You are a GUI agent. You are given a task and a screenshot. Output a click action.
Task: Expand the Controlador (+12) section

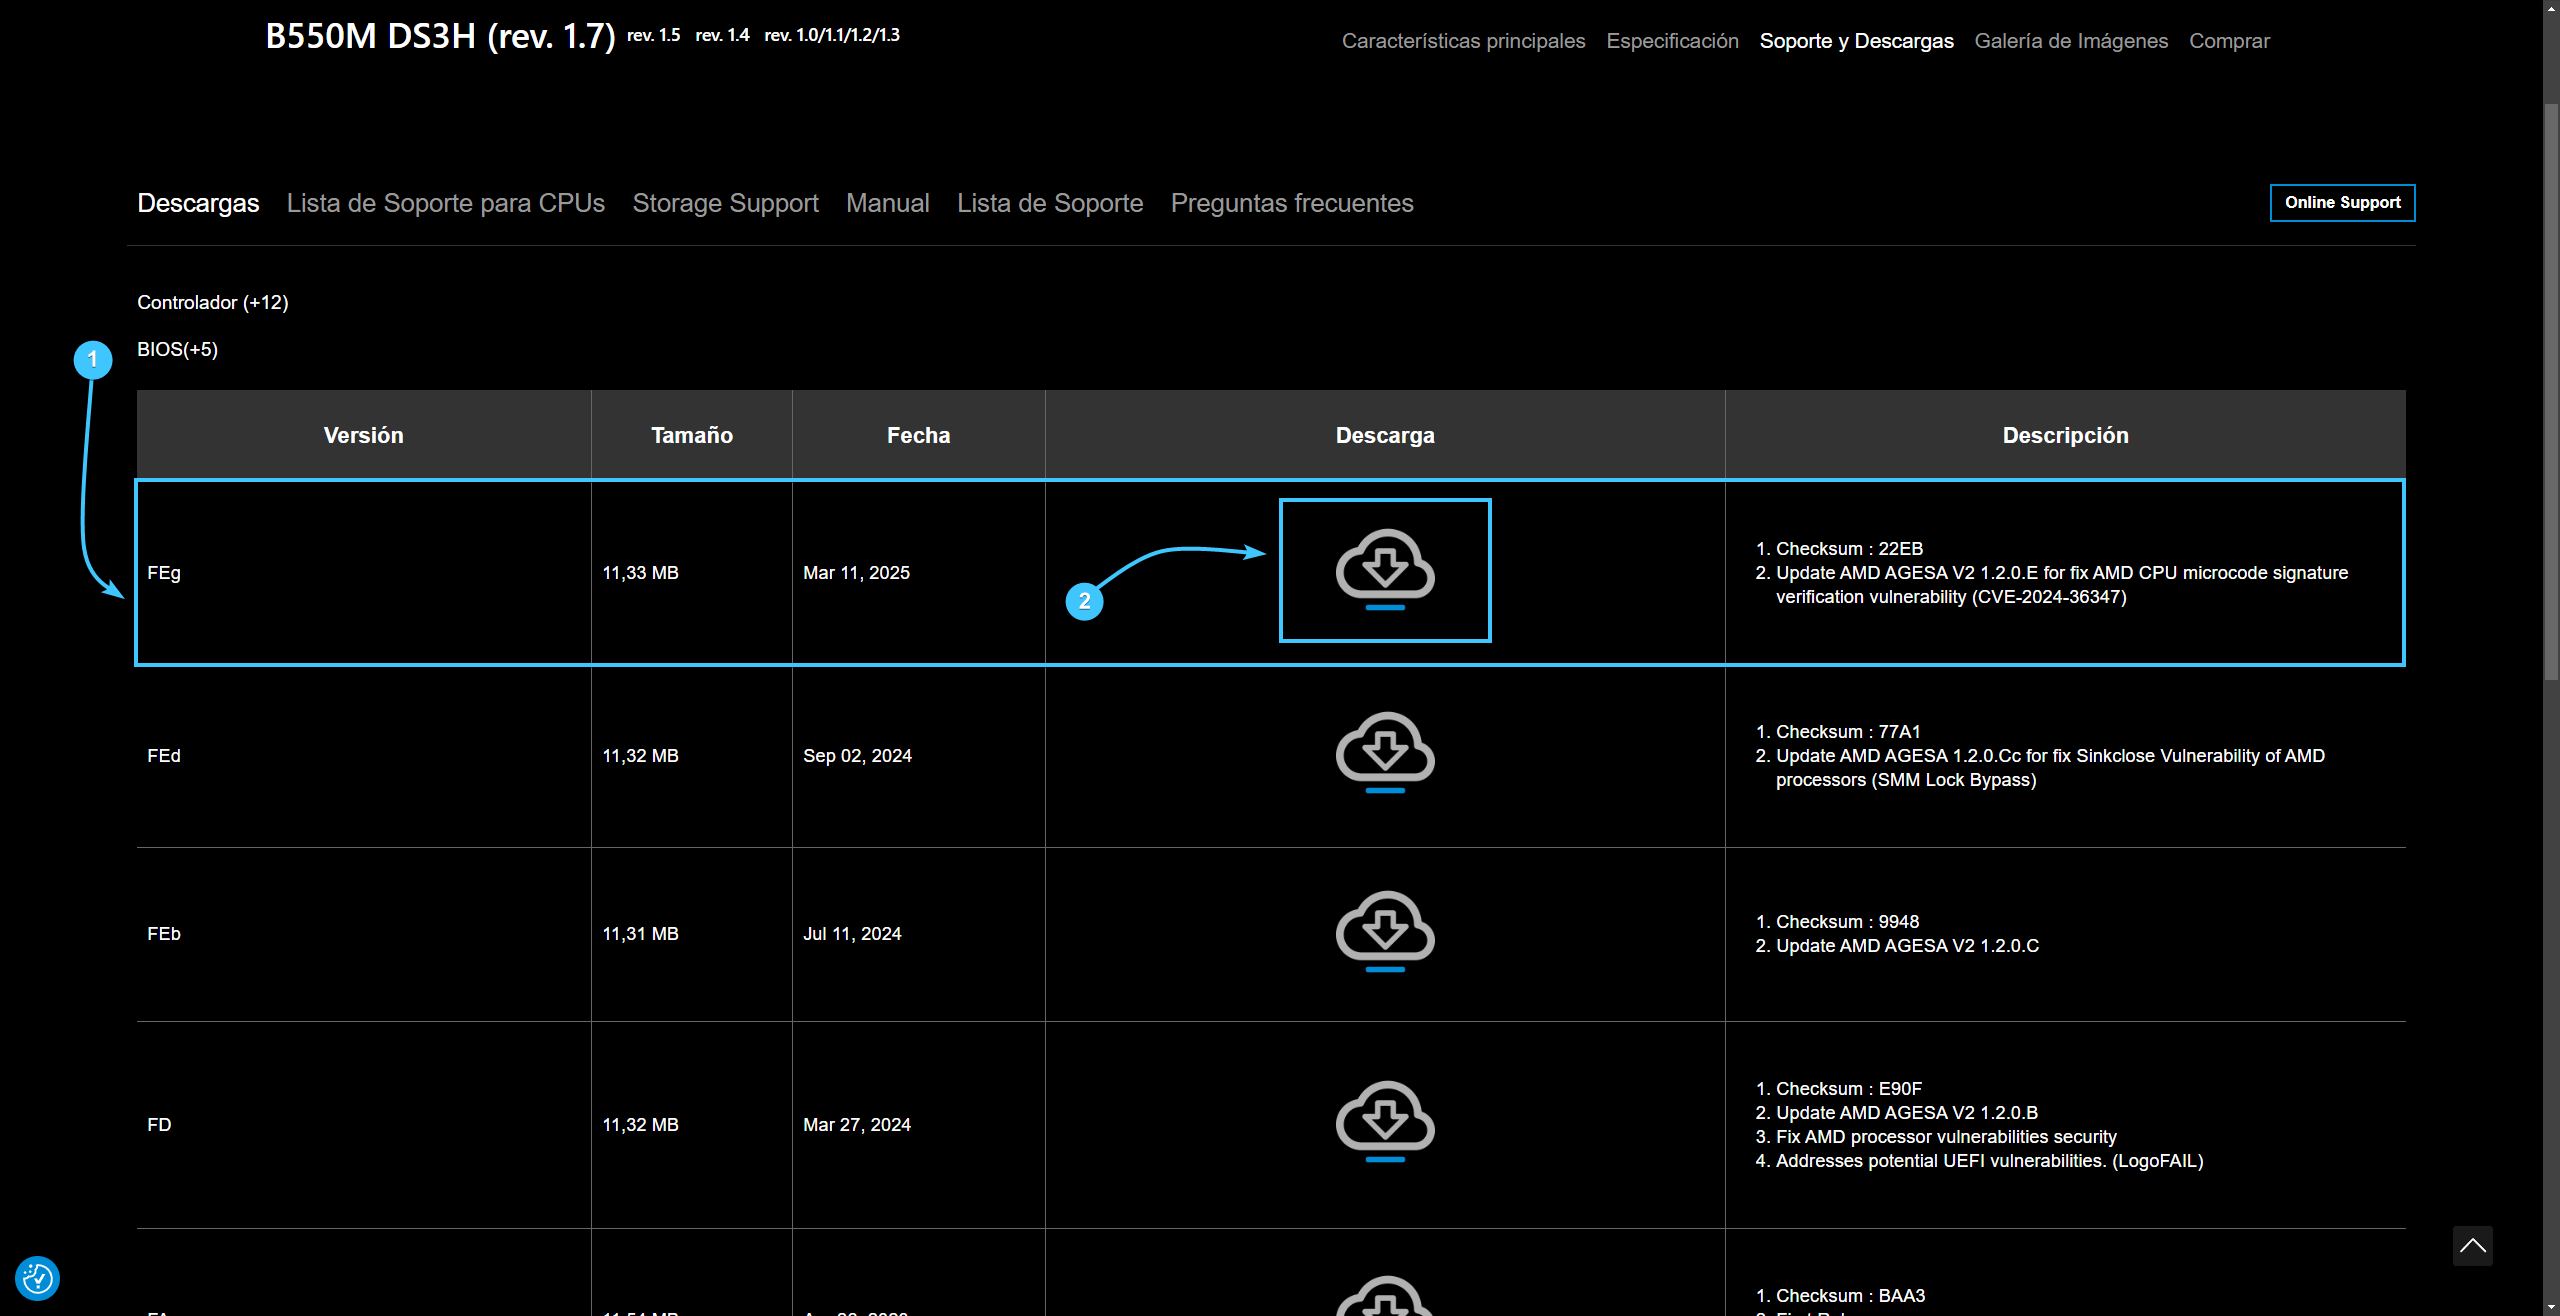pyautogui.click(x=212, y=302)
